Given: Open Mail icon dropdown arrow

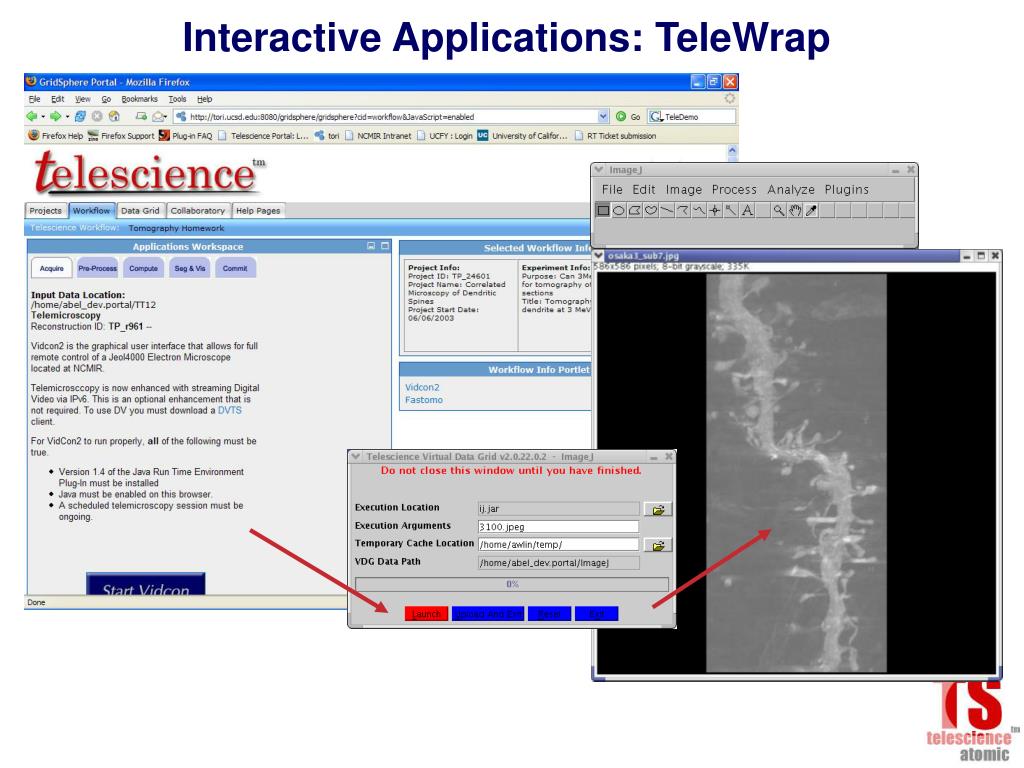Looking at the screenshot, I should click(167, 117).
